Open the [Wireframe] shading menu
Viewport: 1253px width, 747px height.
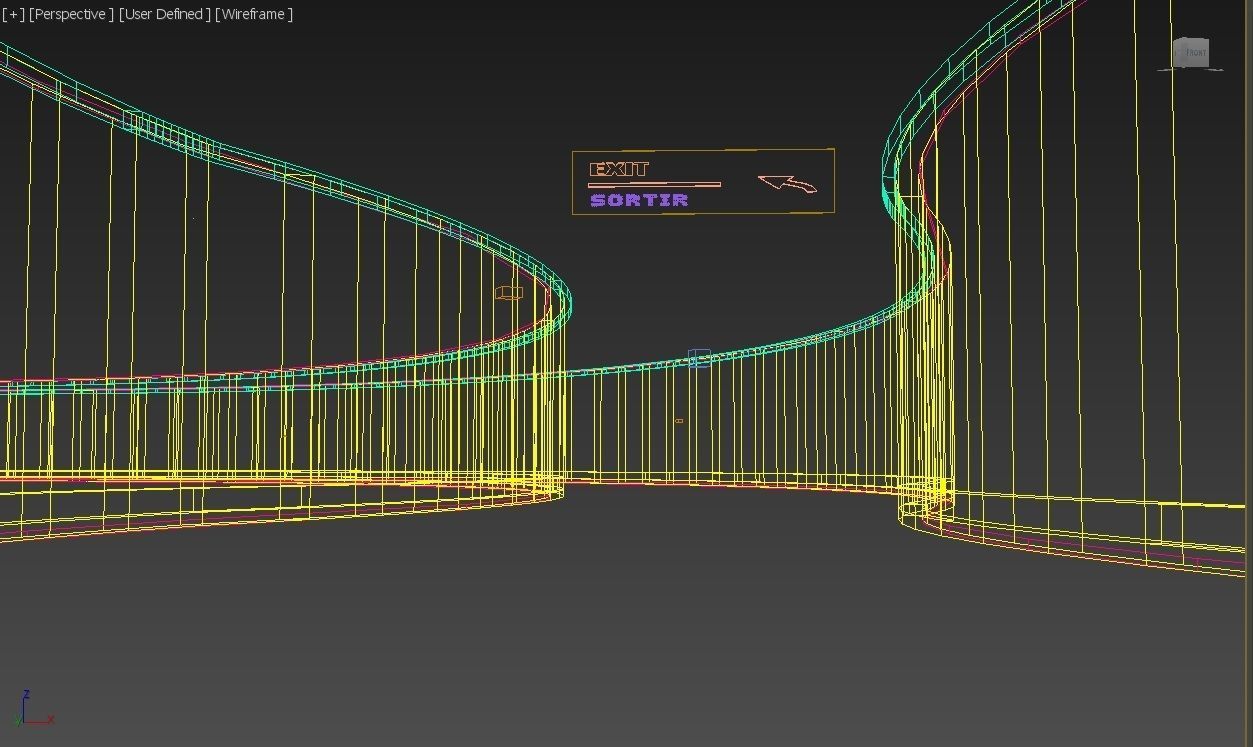click(x=254, y=14)
